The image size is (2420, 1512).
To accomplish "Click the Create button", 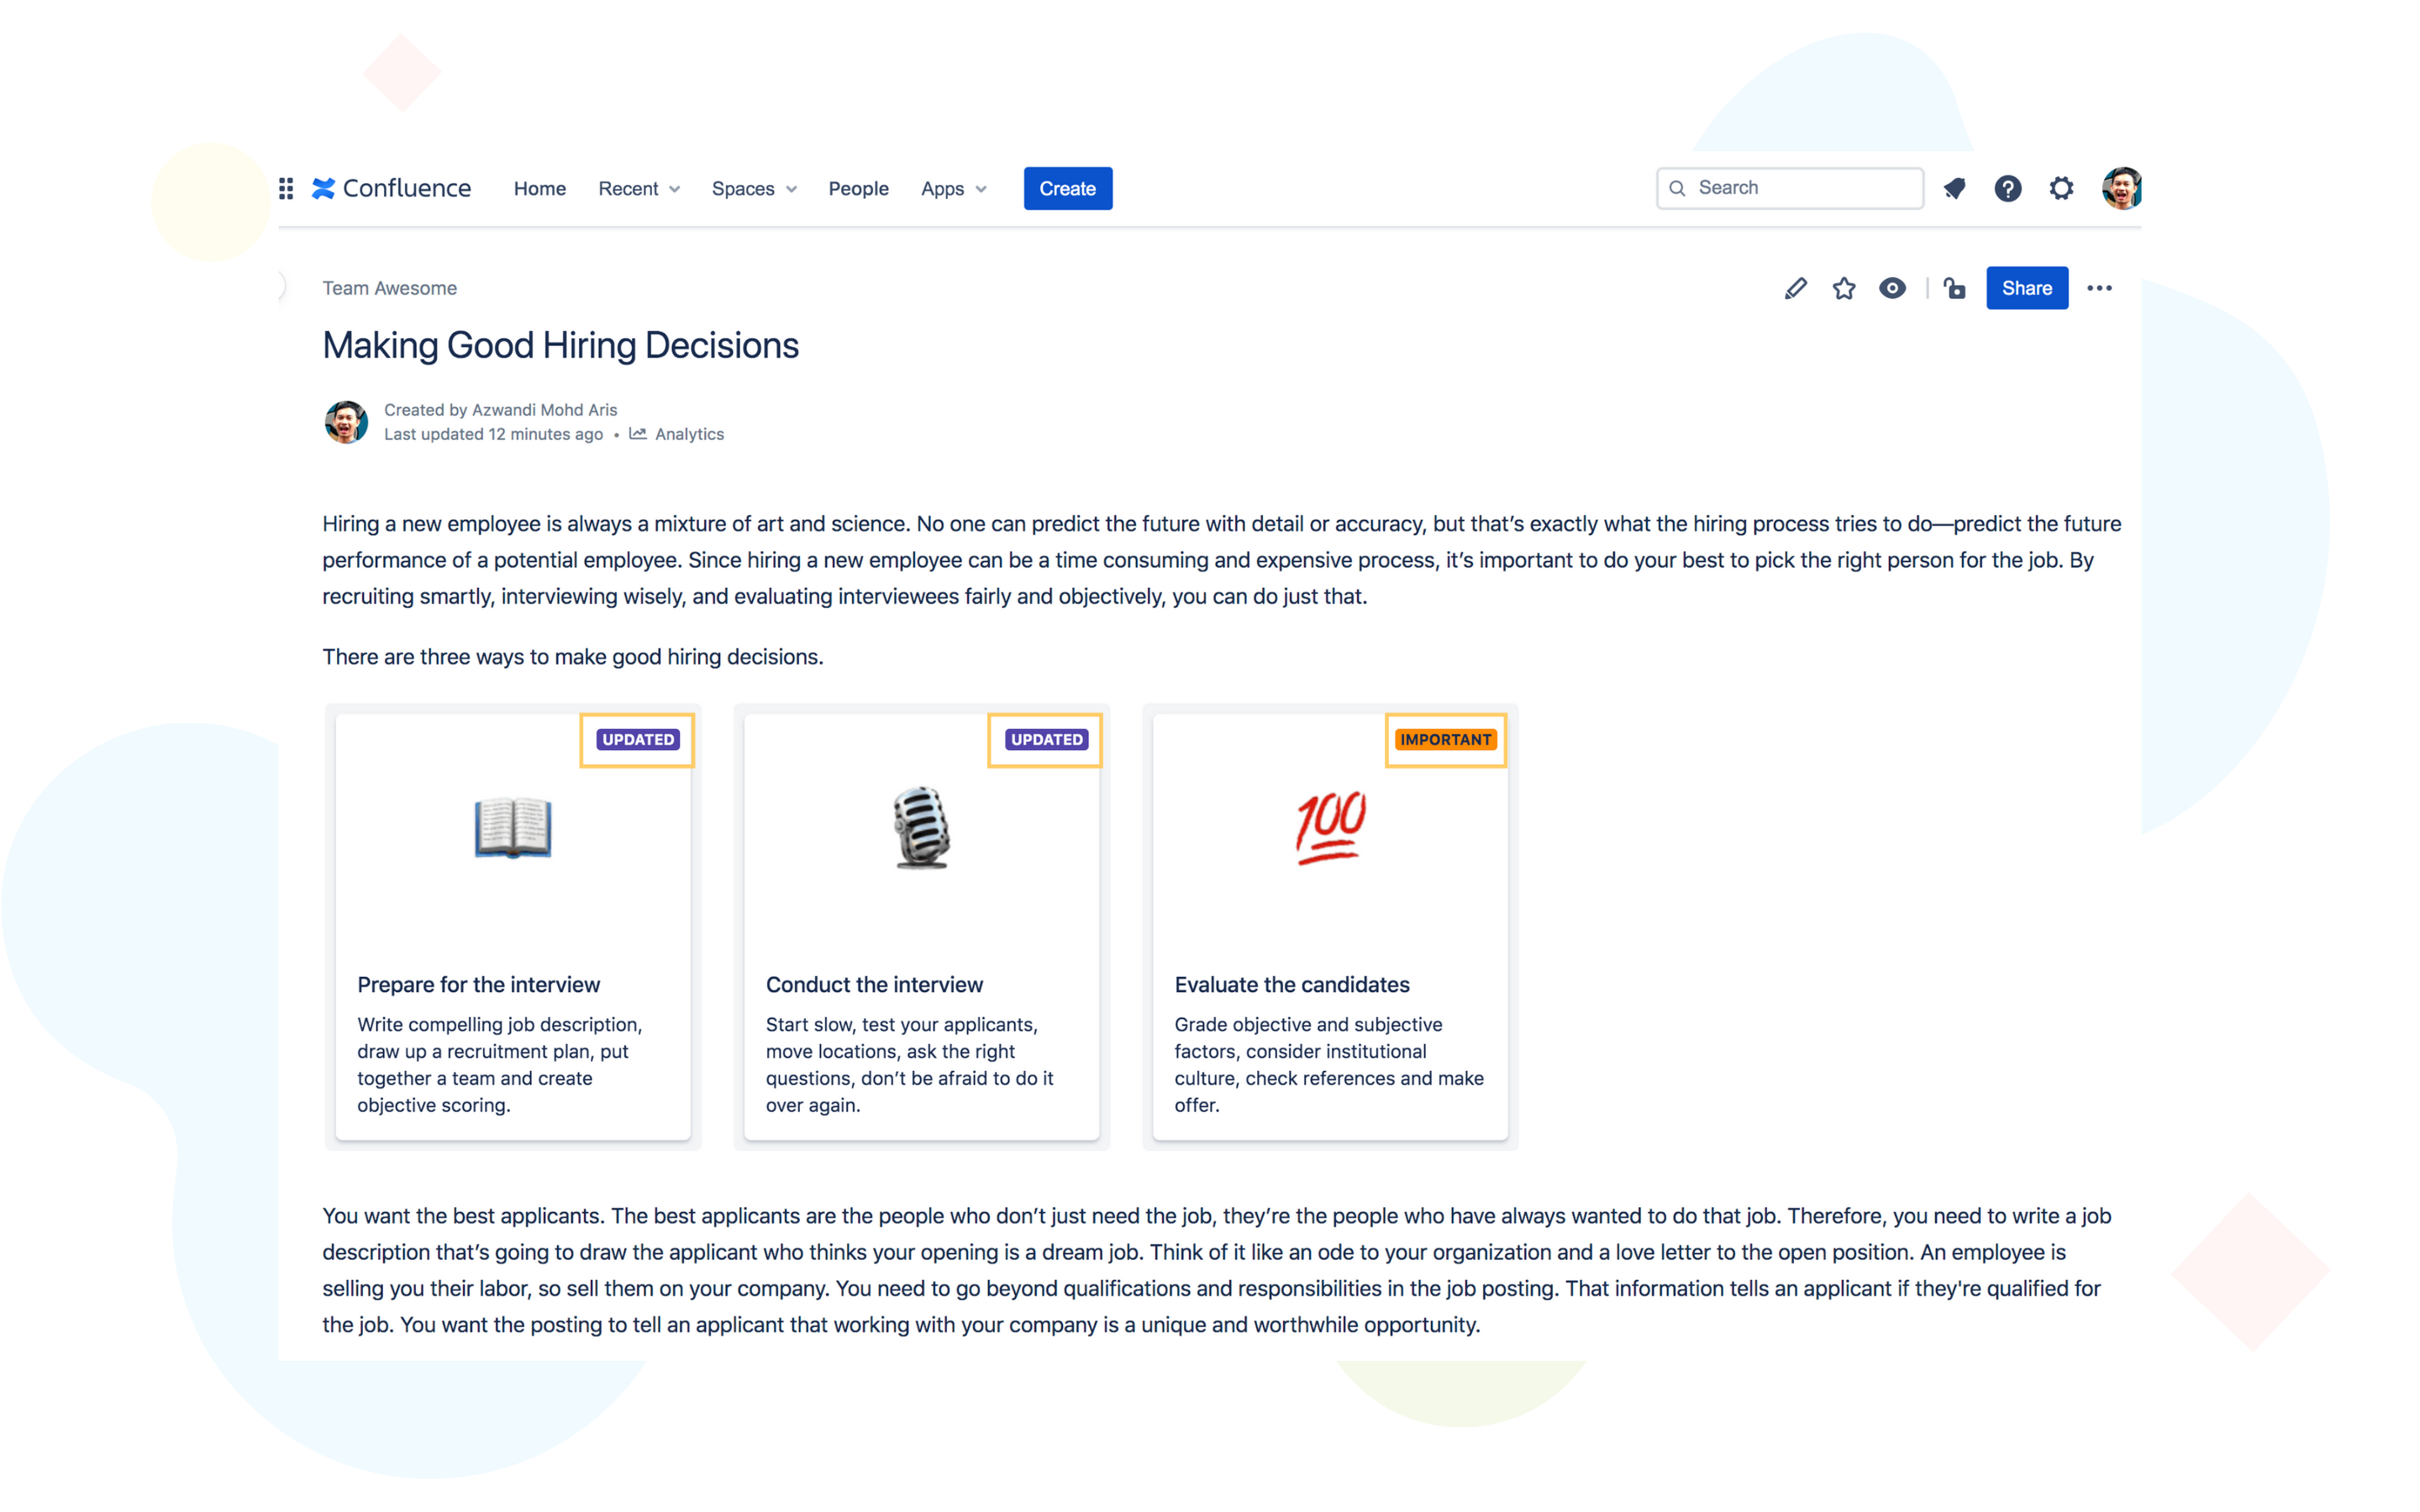I will pos(1067,188).
